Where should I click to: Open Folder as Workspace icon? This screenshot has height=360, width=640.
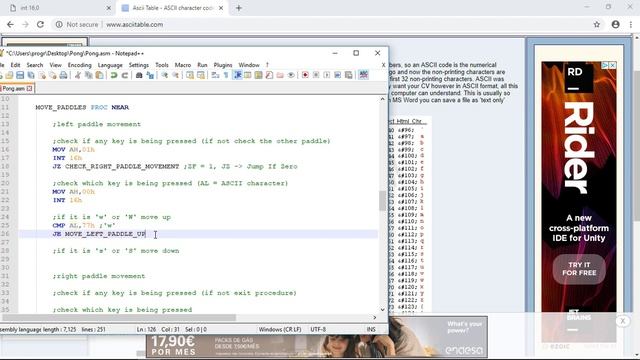click(x=280, y=75)
